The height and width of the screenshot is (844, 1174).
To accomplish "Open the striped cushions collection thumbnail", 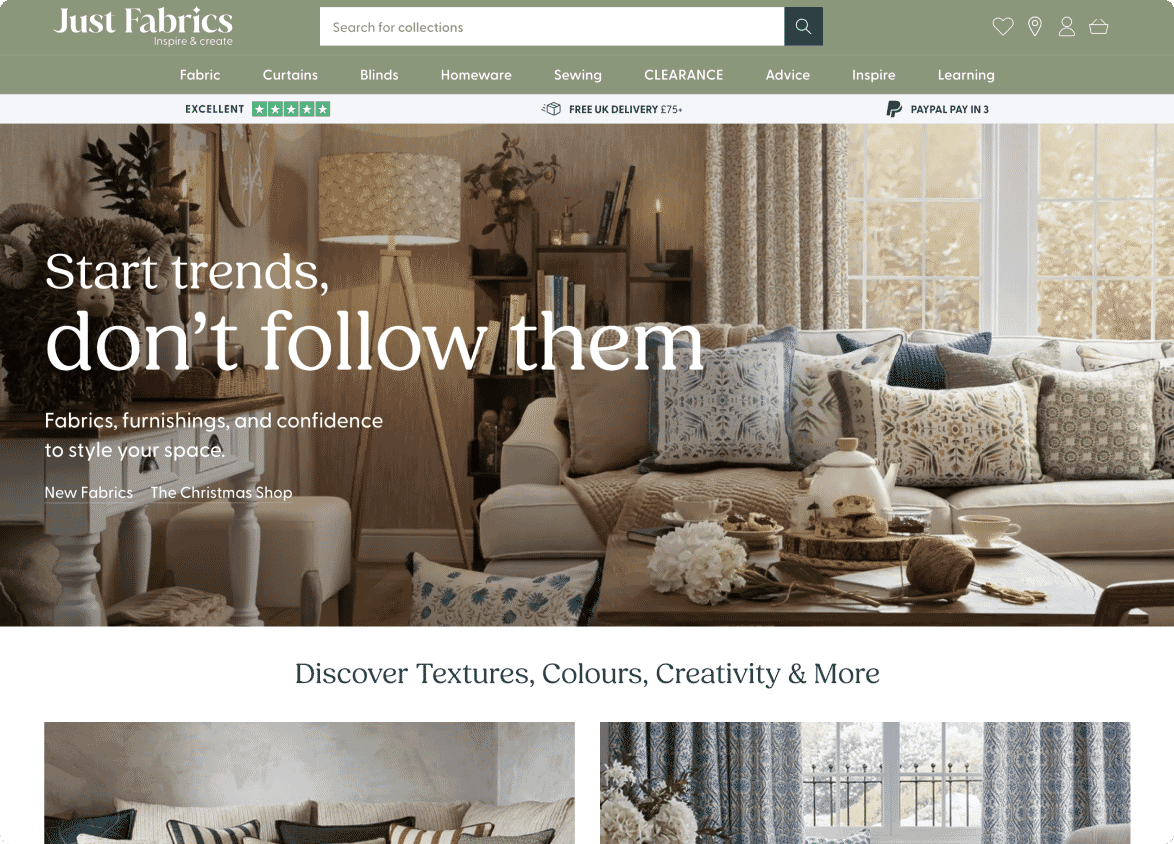I will pyautogui.click(x=309, y=783).
